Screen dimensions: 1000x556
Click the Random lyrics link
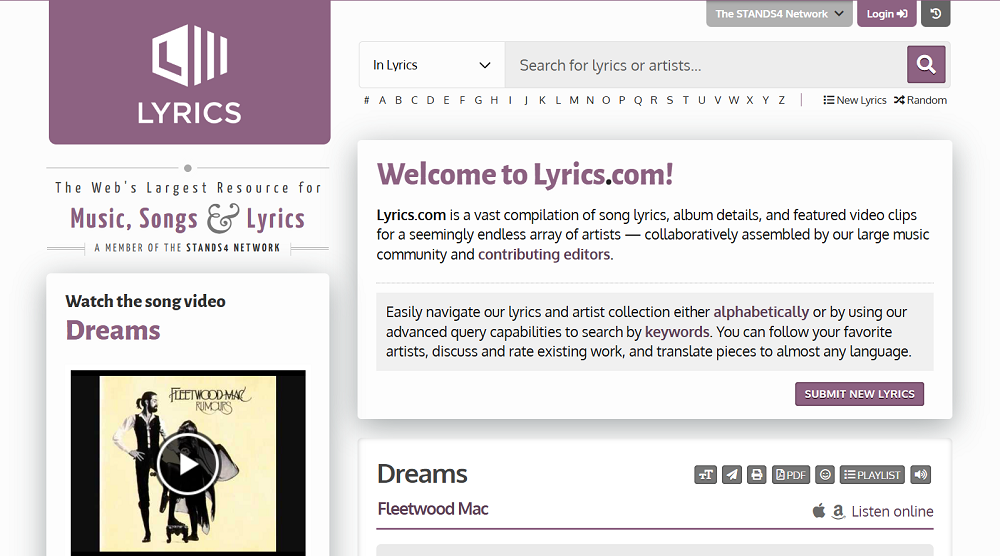point(920,100)
